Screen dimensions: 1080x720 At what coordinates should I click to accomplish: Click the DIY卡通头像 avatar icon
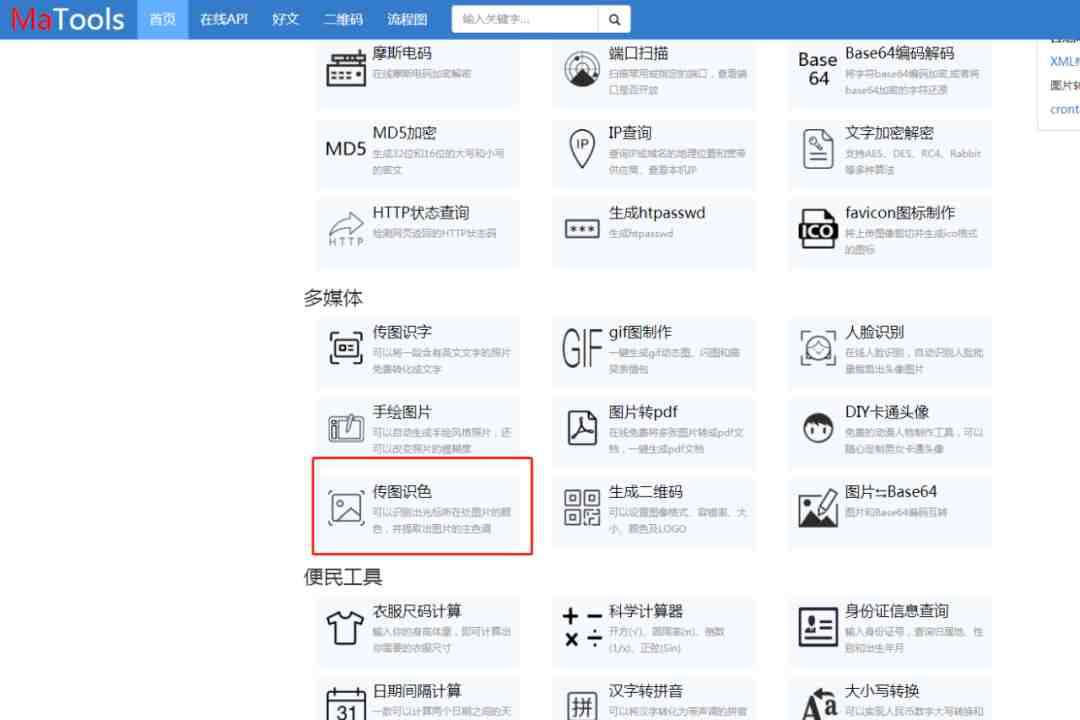[x=818, y=428]
